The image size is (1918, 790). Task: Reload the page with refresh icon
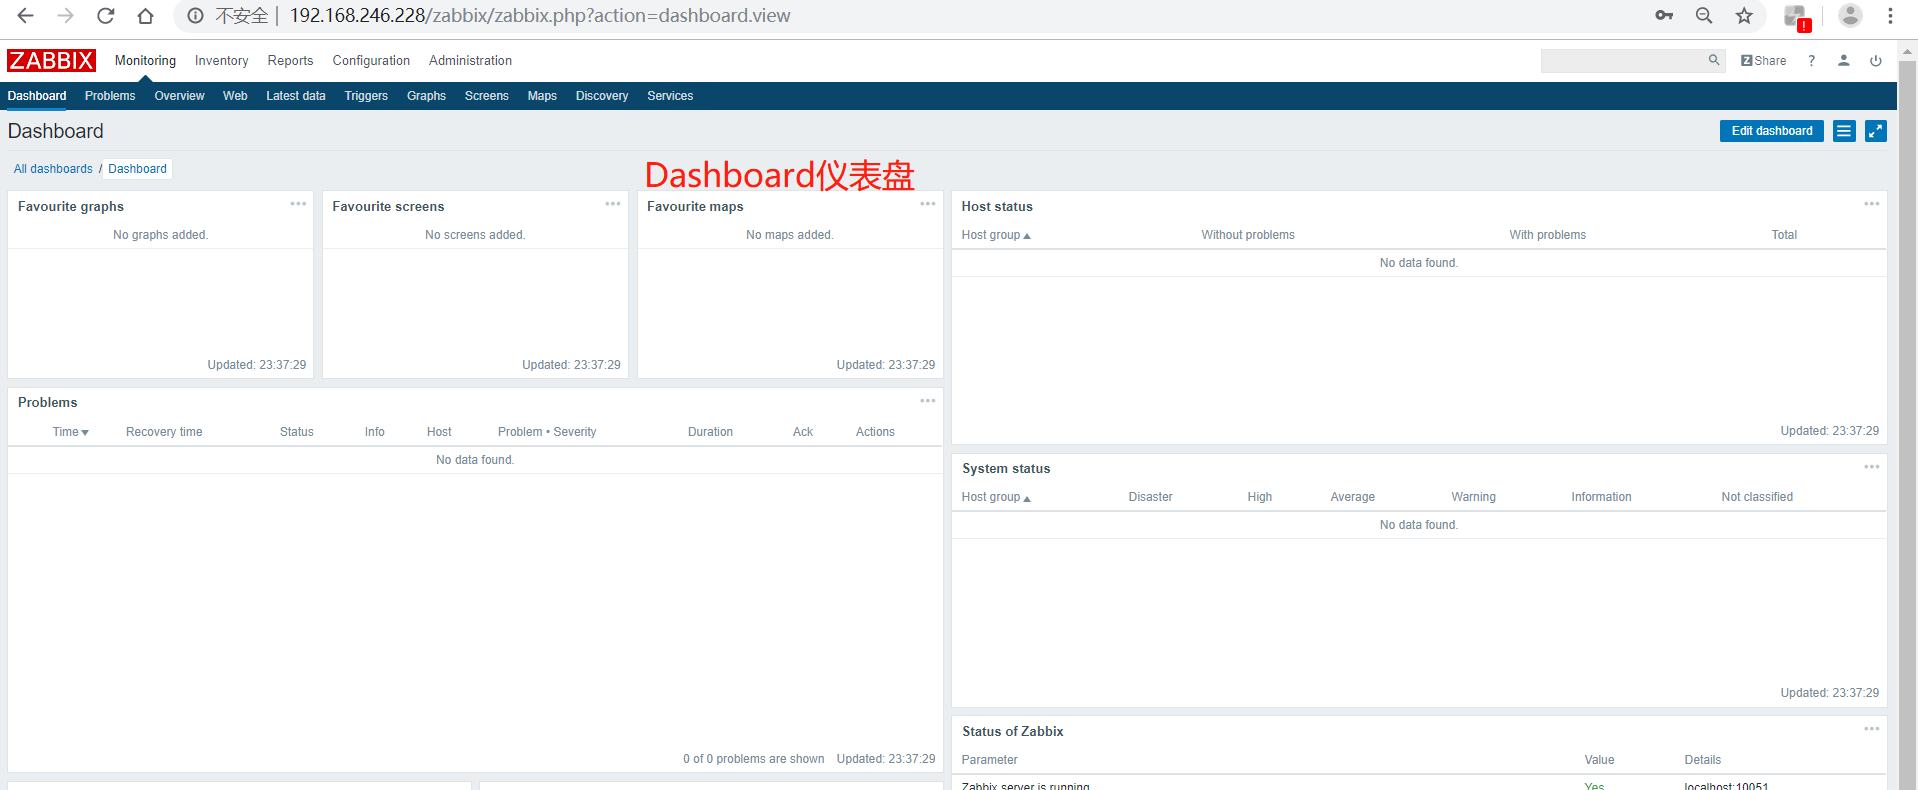(105, 16)
